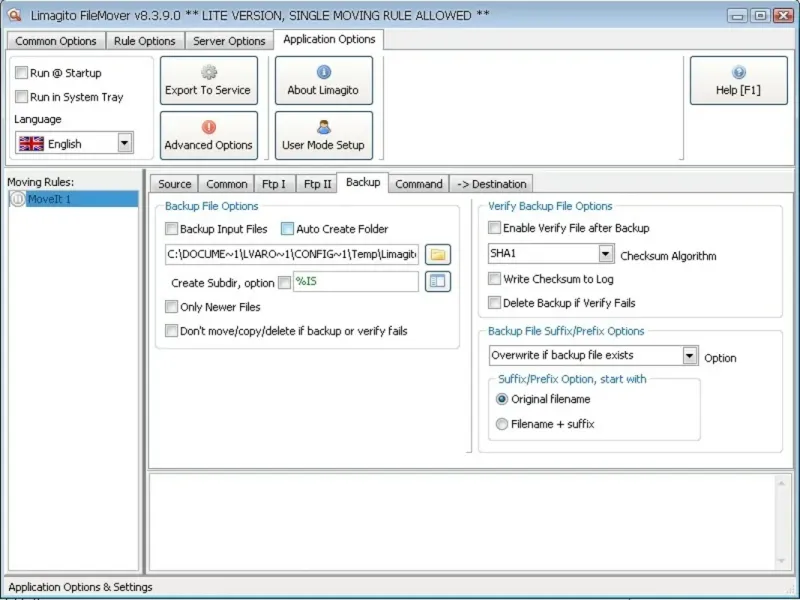The height and width of the screenshot is (600, 800).
Task: Click the log scrollbar up arrow
Action: point(781,483)
